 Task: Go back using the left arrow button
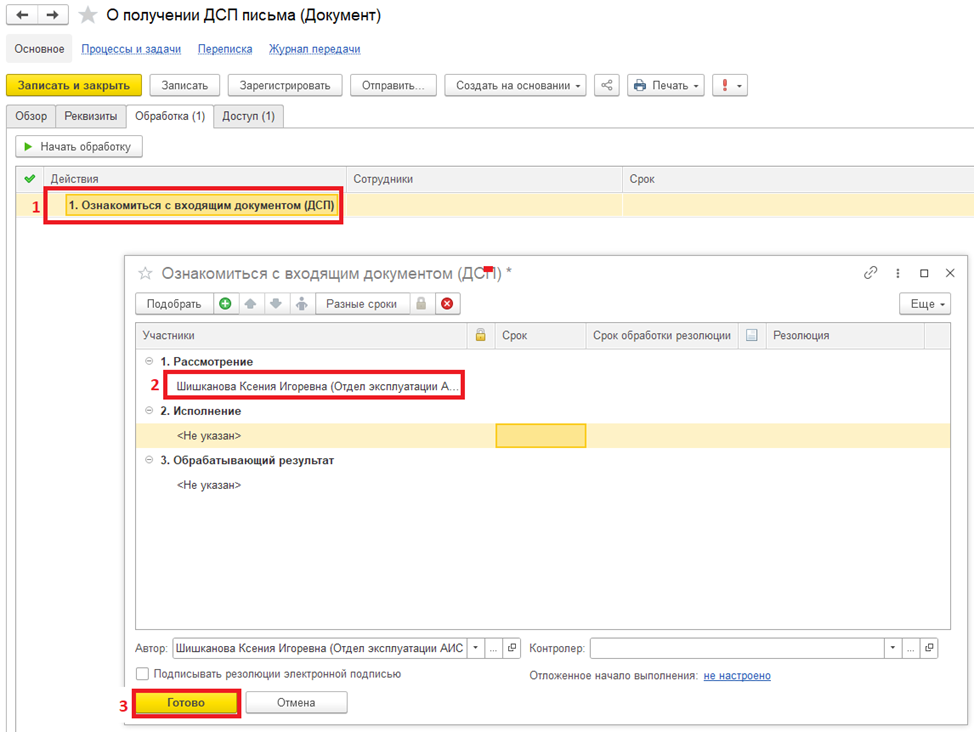(x=23, y=16)
